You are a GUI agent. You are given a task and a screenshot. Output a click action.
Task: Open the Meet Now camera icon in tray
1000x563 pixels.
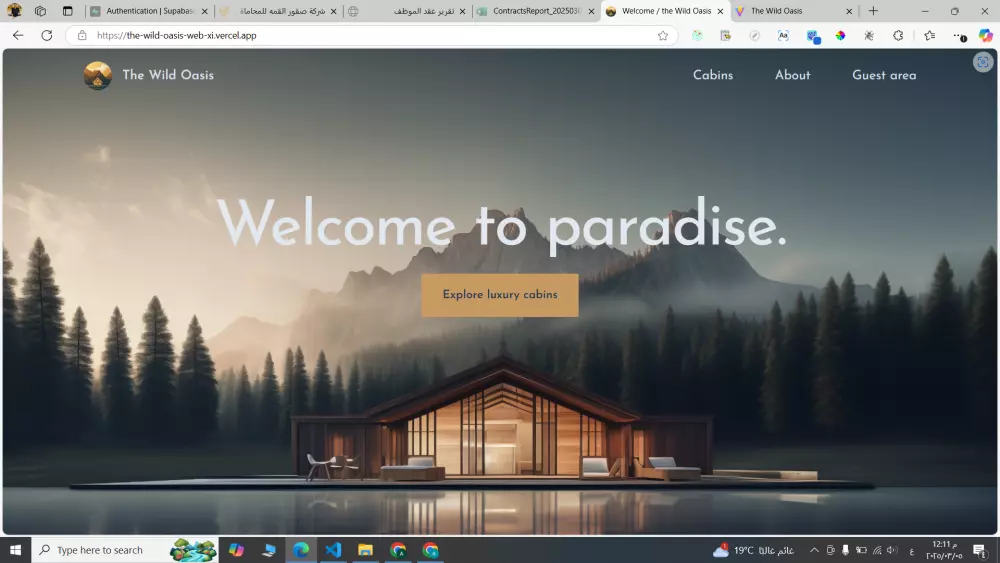[x=830, y=550]
